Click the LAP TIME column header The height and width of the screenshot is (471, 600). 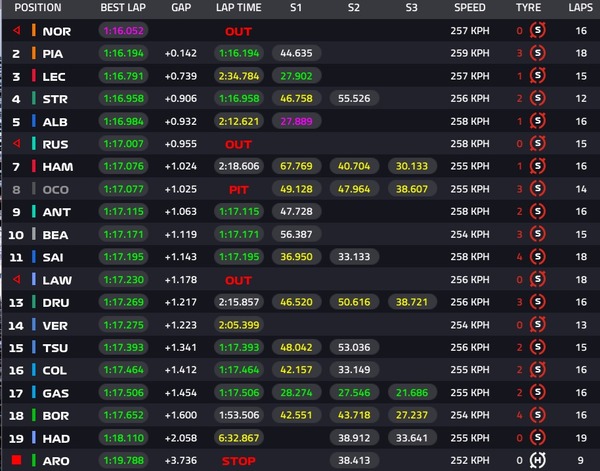point(237,8)
